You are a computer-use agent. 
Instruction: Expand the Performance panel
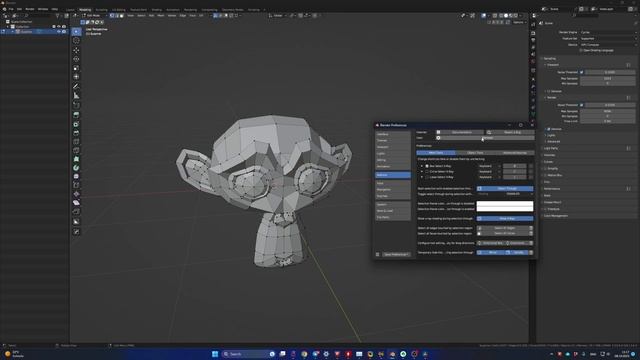[552, 189]
